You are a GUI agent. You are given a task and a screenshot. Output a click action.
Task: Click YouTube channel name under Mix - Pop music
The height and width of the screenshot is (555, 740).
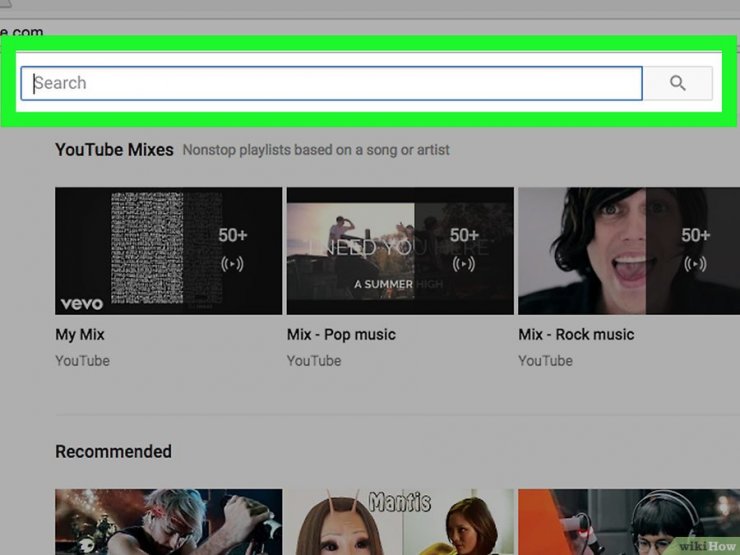[x=314, y=361]
